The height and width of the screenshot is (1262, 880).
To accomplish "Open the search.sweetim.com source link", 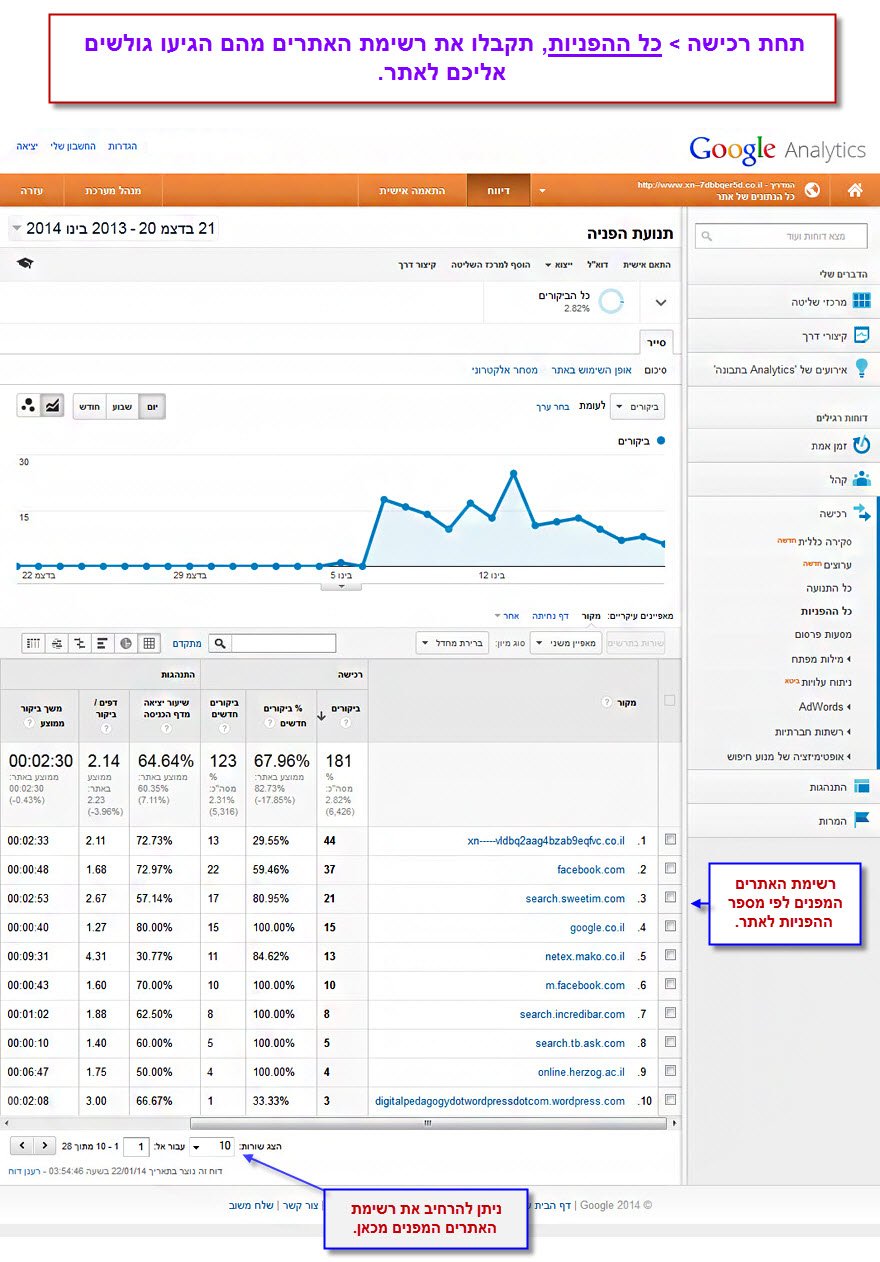I will [575, 899].
